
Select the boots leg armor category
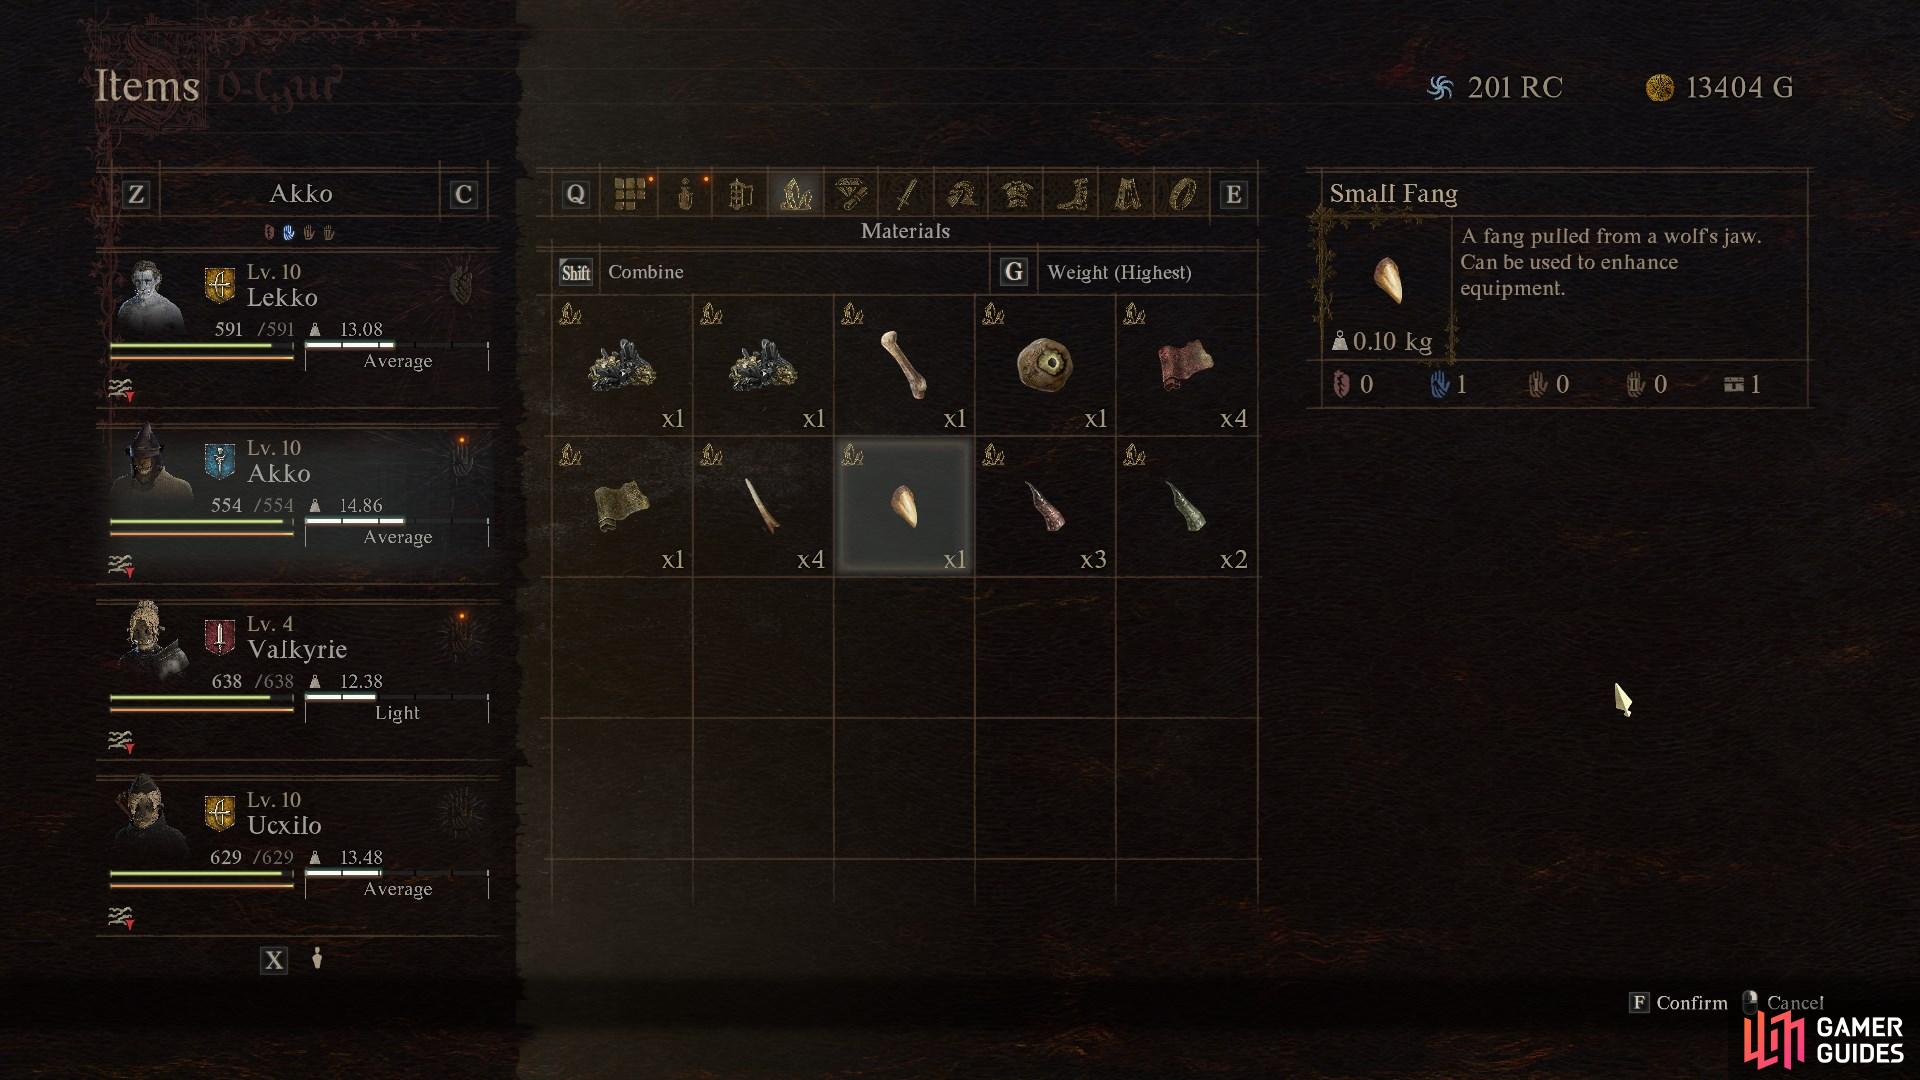1072,194
